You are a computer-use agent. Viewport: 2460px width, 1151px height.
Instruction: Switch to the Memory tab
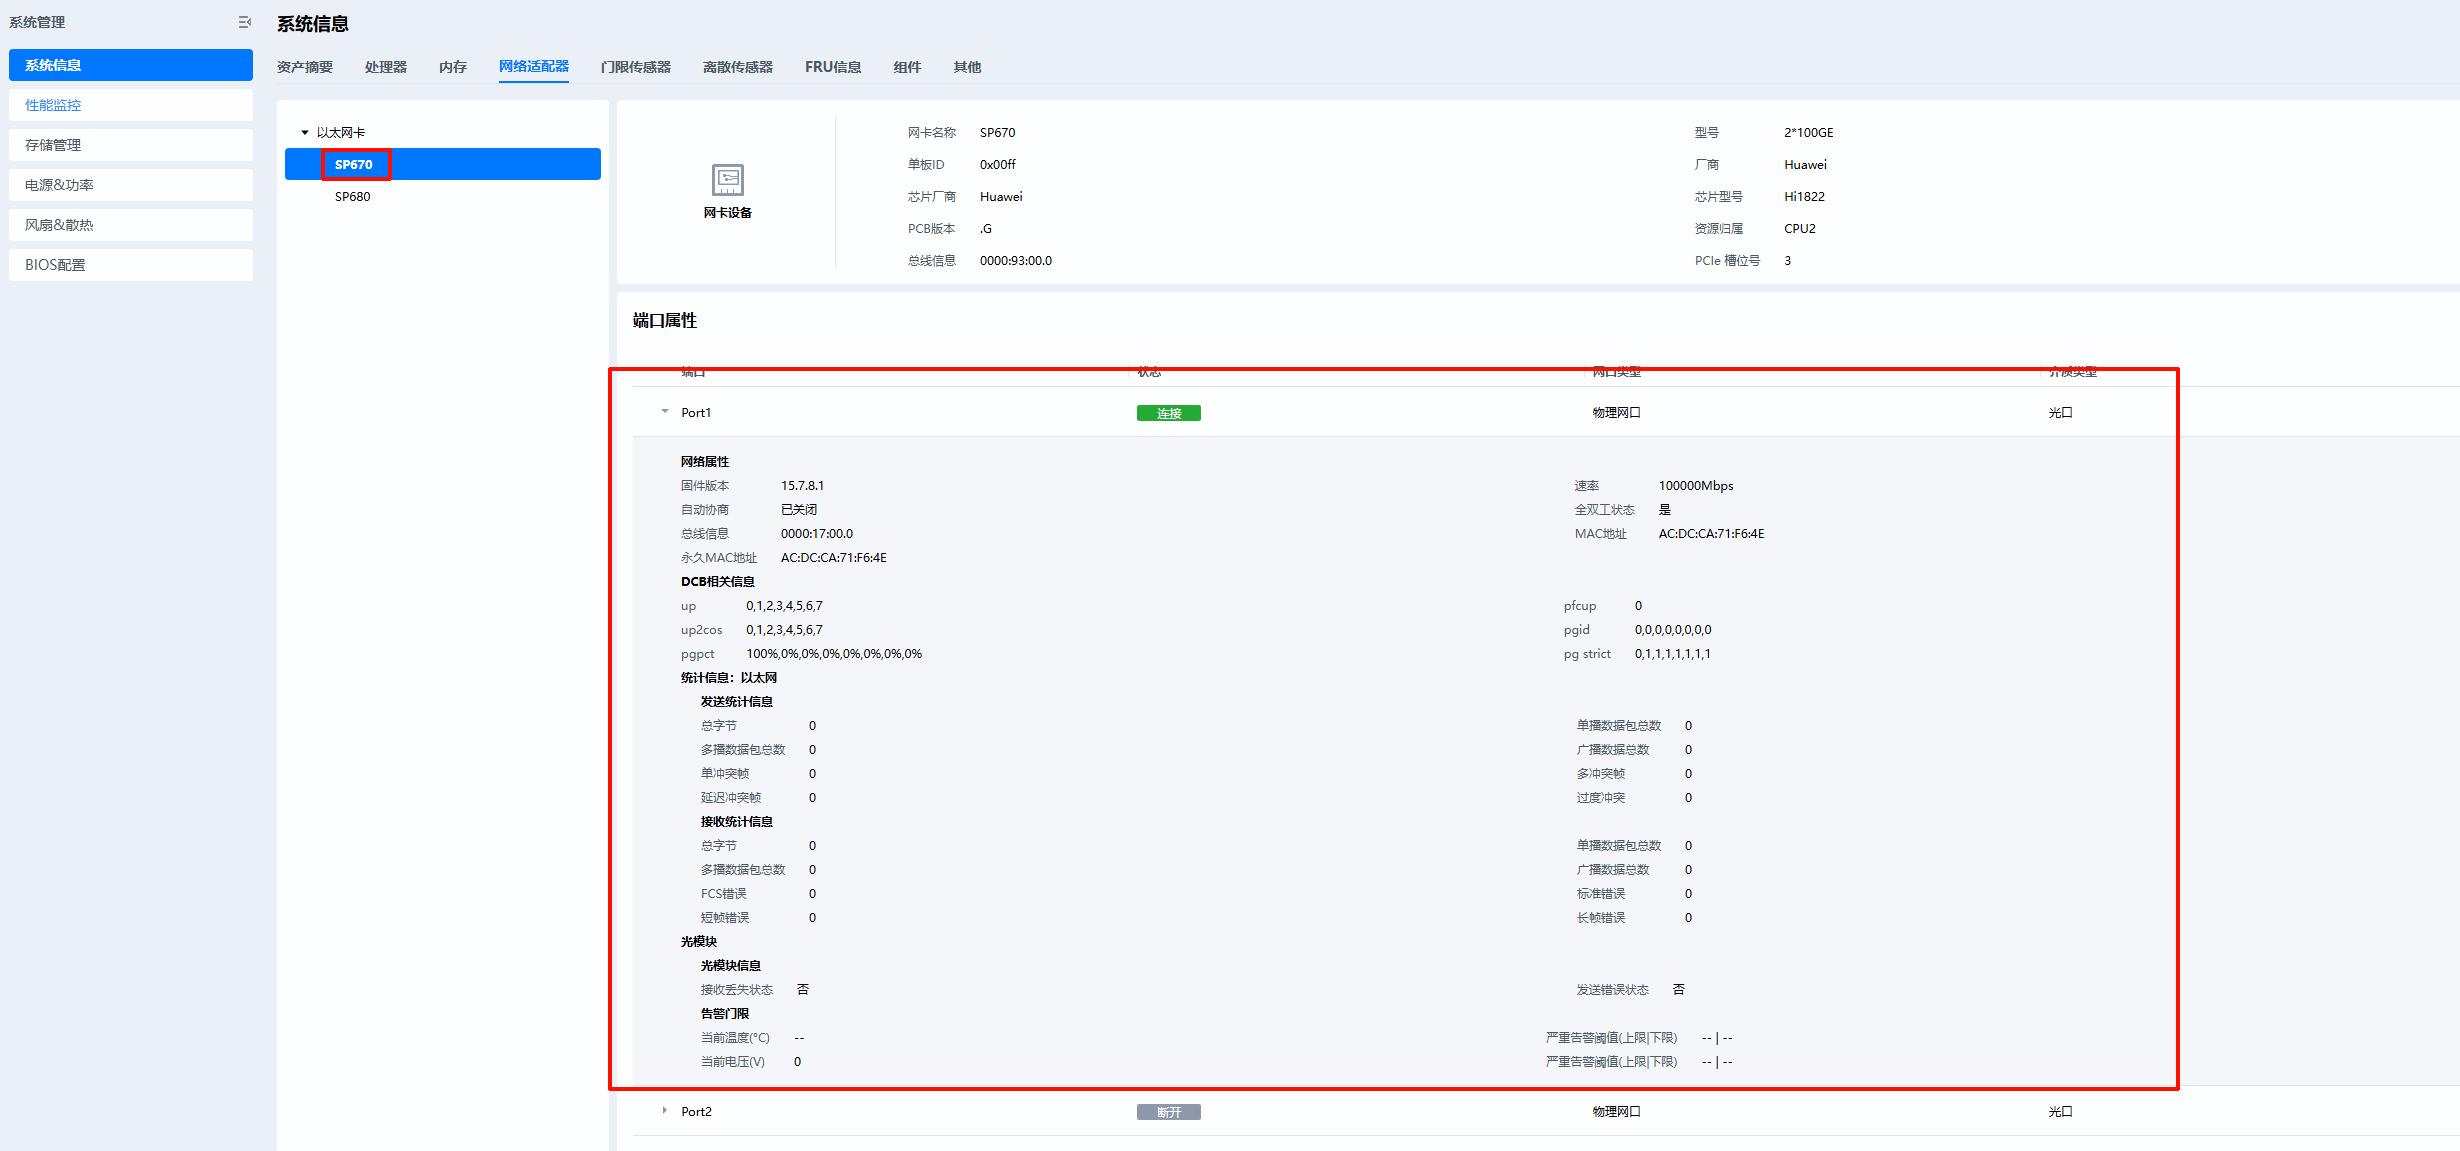click(x=452, y=67)
